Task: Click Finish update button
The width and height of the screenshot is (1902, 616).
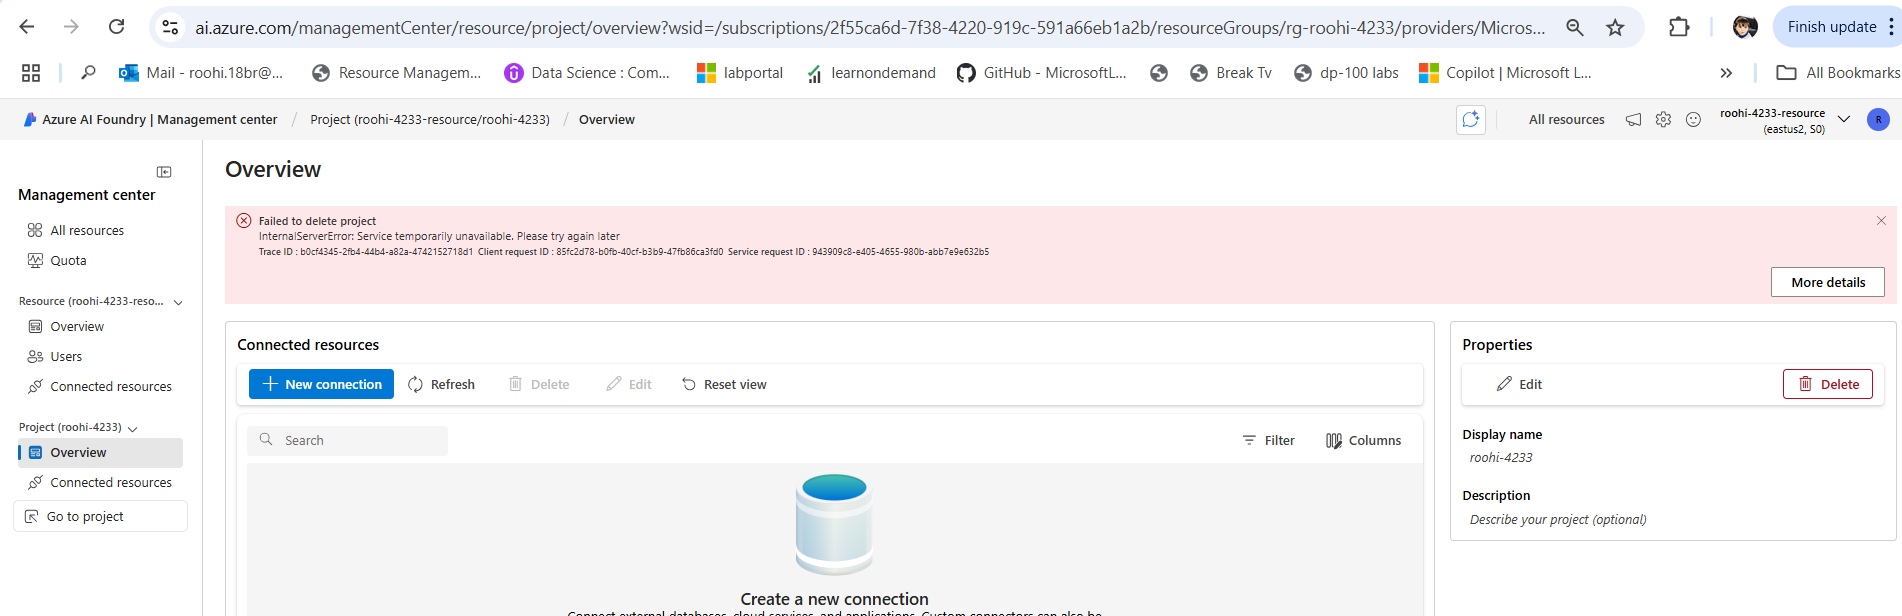Action: (1831, 27)
